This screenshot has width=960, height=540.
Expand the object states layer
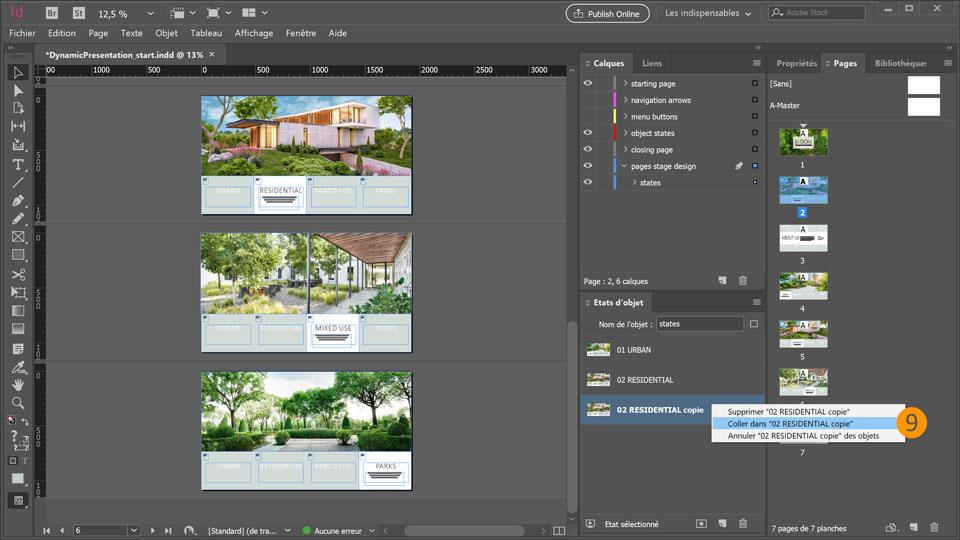point(625,133)
